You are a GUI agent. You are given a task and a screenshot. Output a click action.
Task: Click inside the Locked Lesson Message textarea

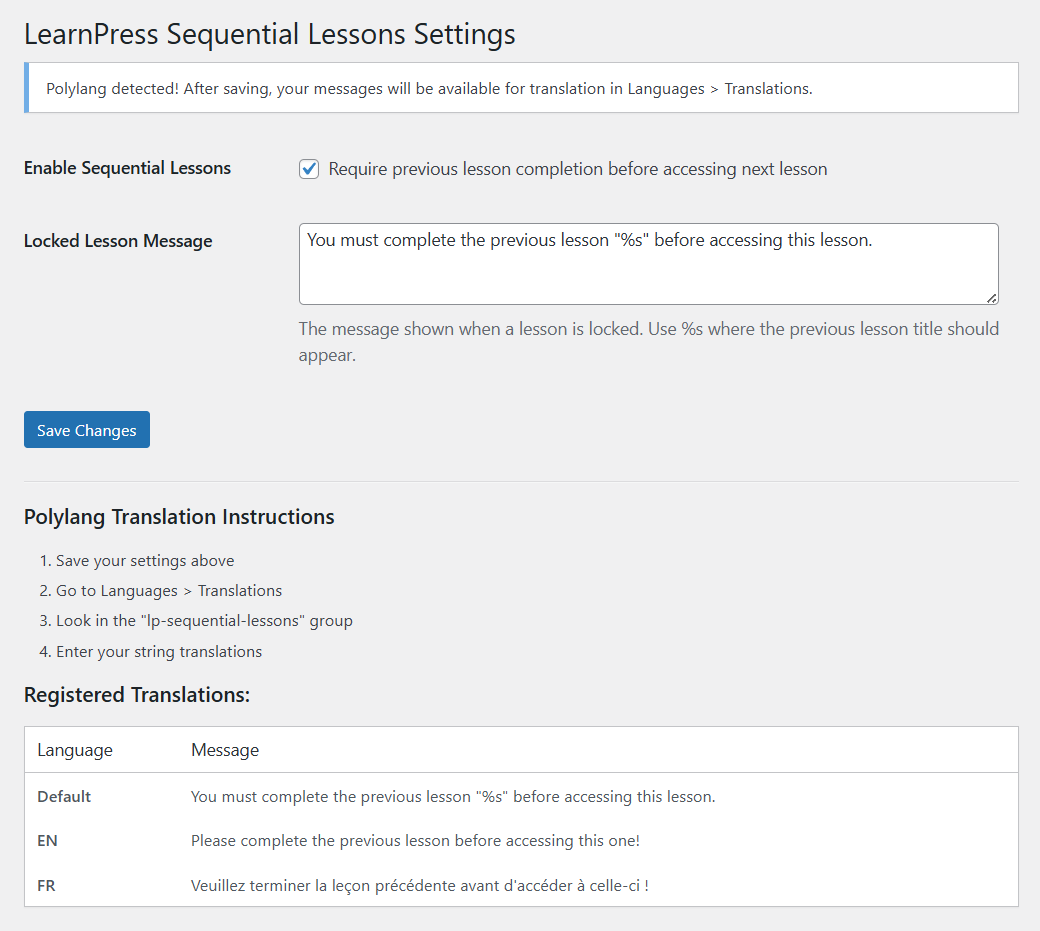pos(648,262)
